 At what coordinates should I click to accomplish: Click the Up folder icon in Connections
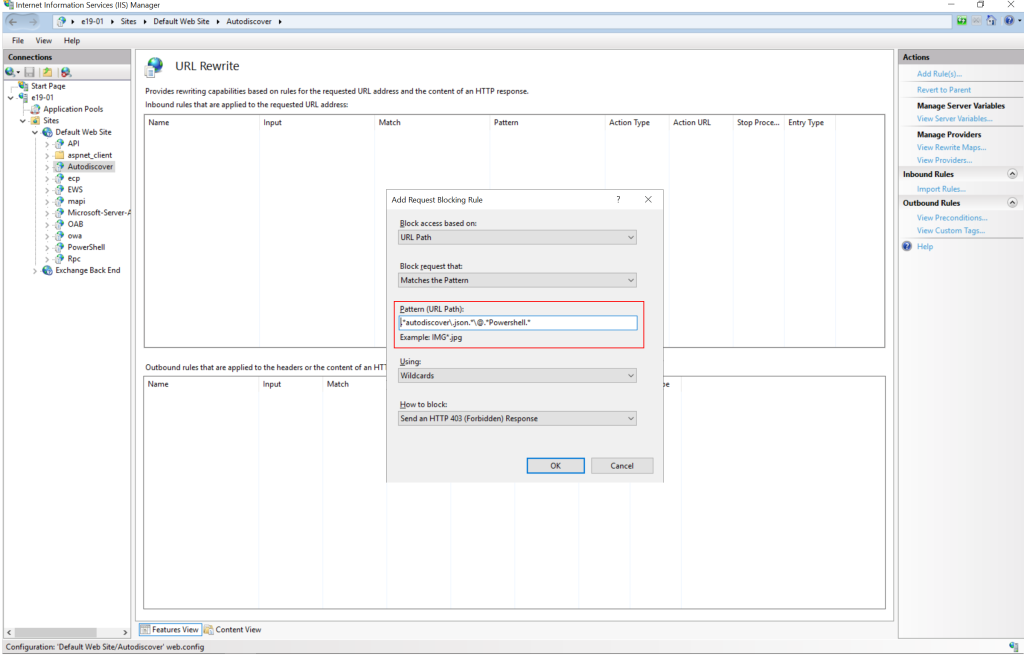pyautogui.click(x=47, y=72)
